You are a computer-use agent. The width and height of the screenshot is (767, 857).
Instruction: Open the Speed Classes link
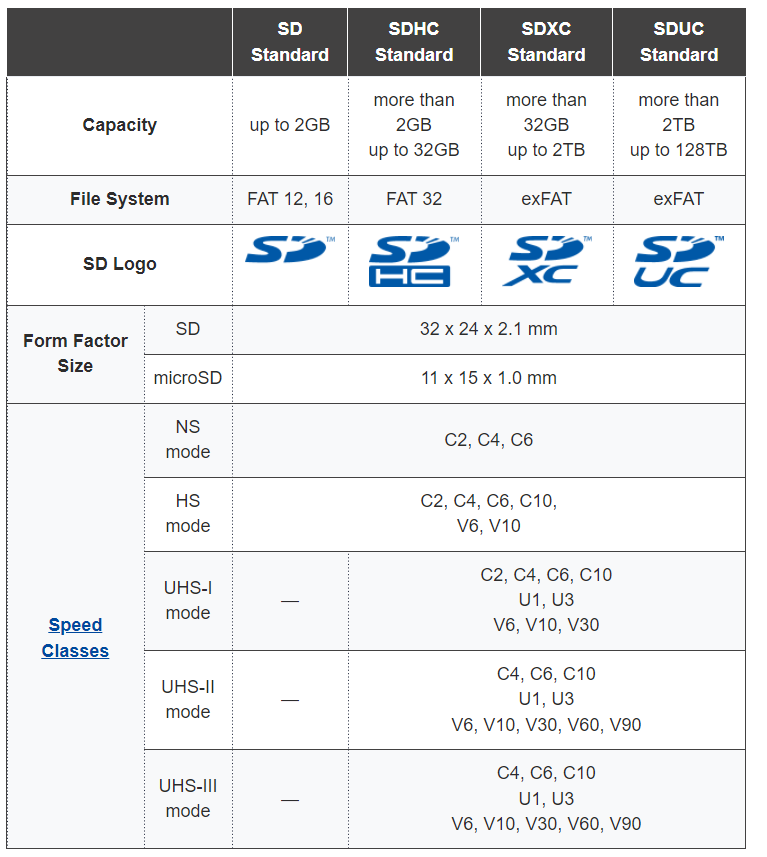pos(75,638)
